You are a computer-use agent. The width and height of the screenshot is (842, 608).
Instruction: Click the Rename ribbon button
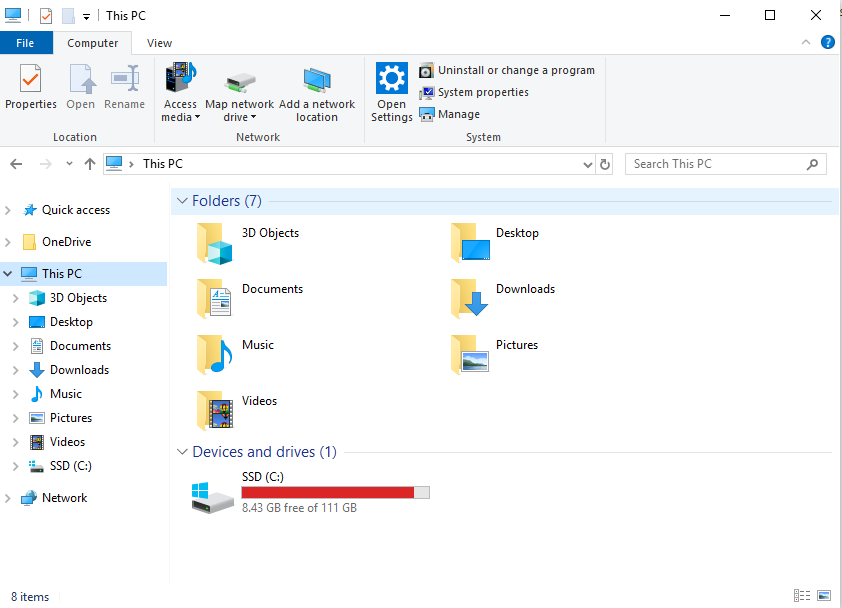(x=125, y=87)
